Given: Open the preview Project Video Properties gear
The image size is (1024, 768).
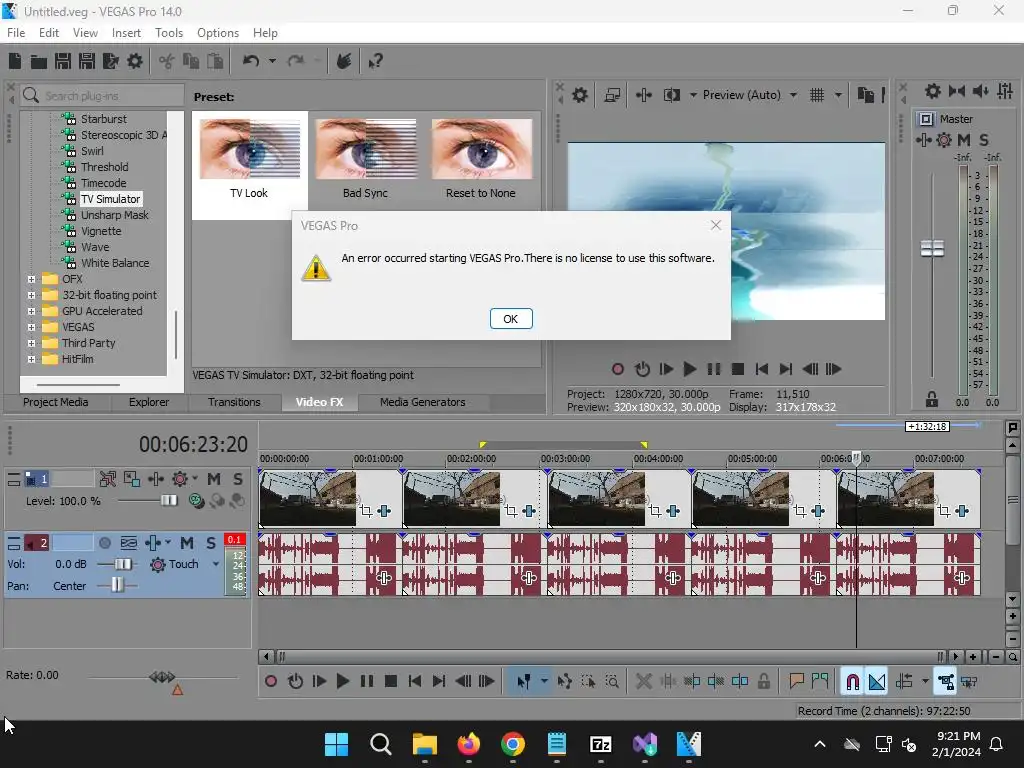Looking at the screenshot, I should (580, 95).
